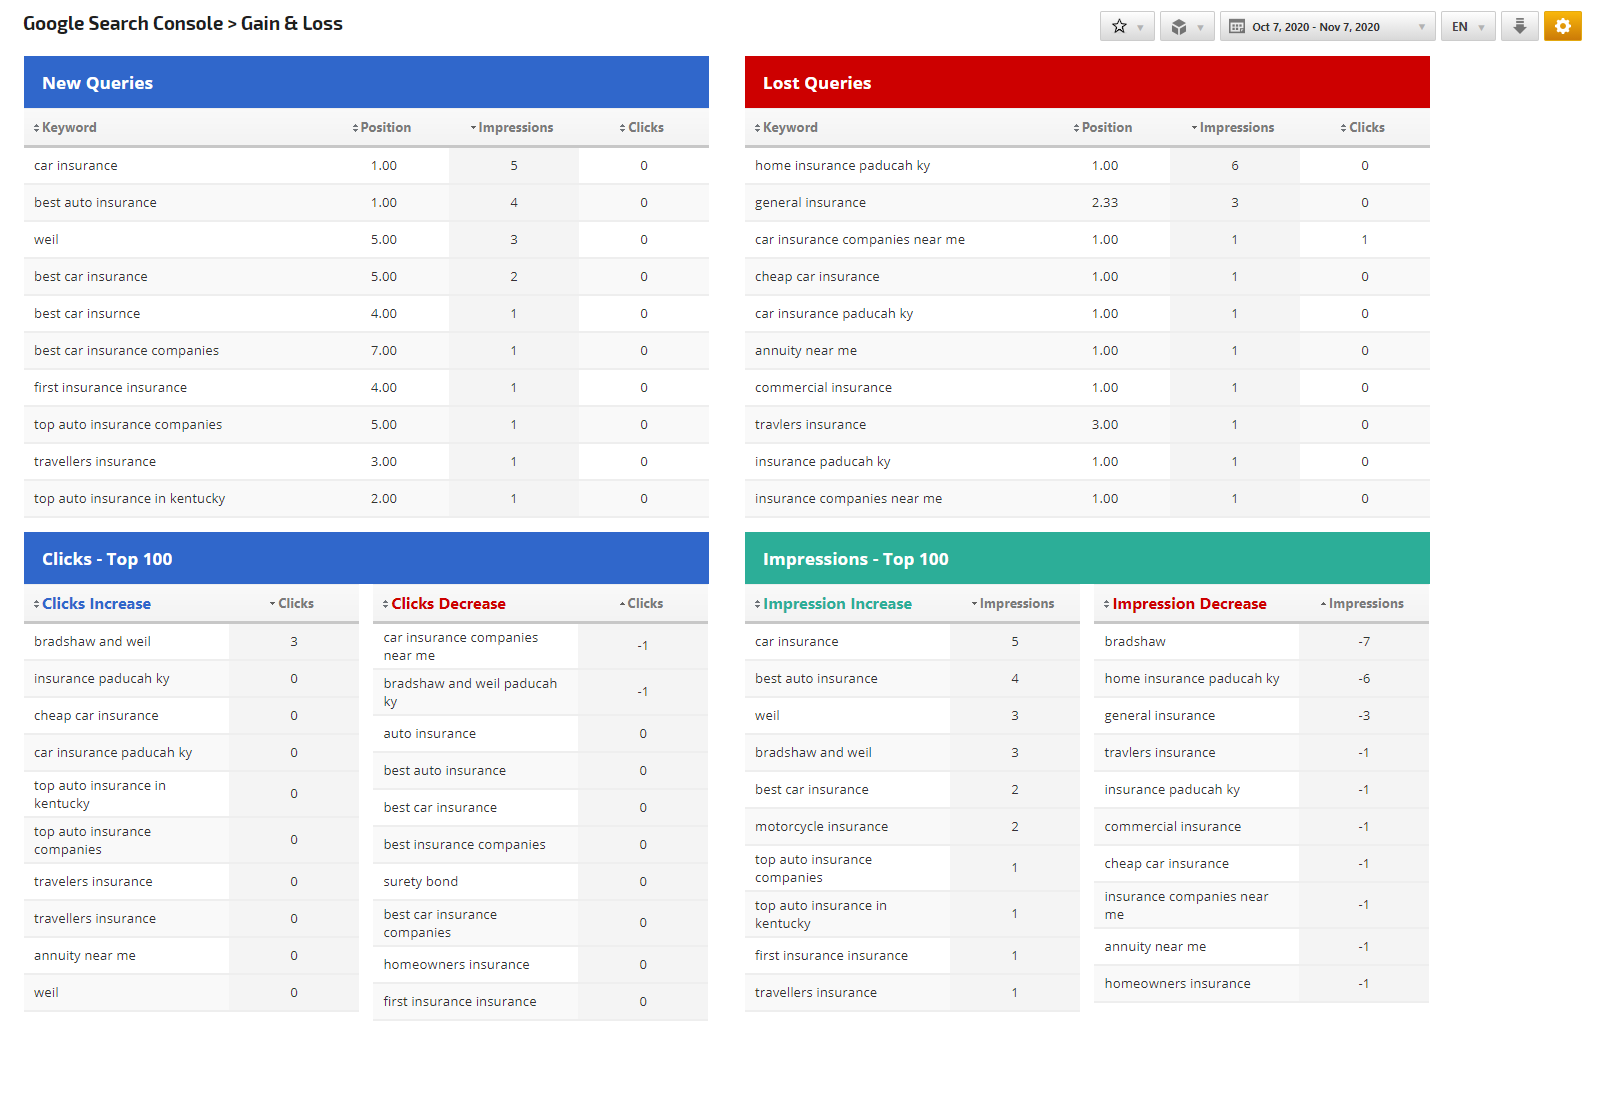Open the Oct 7 - Nov 7 date range dropdown
The image size is (1600, 1110).
click(1327, 27)
